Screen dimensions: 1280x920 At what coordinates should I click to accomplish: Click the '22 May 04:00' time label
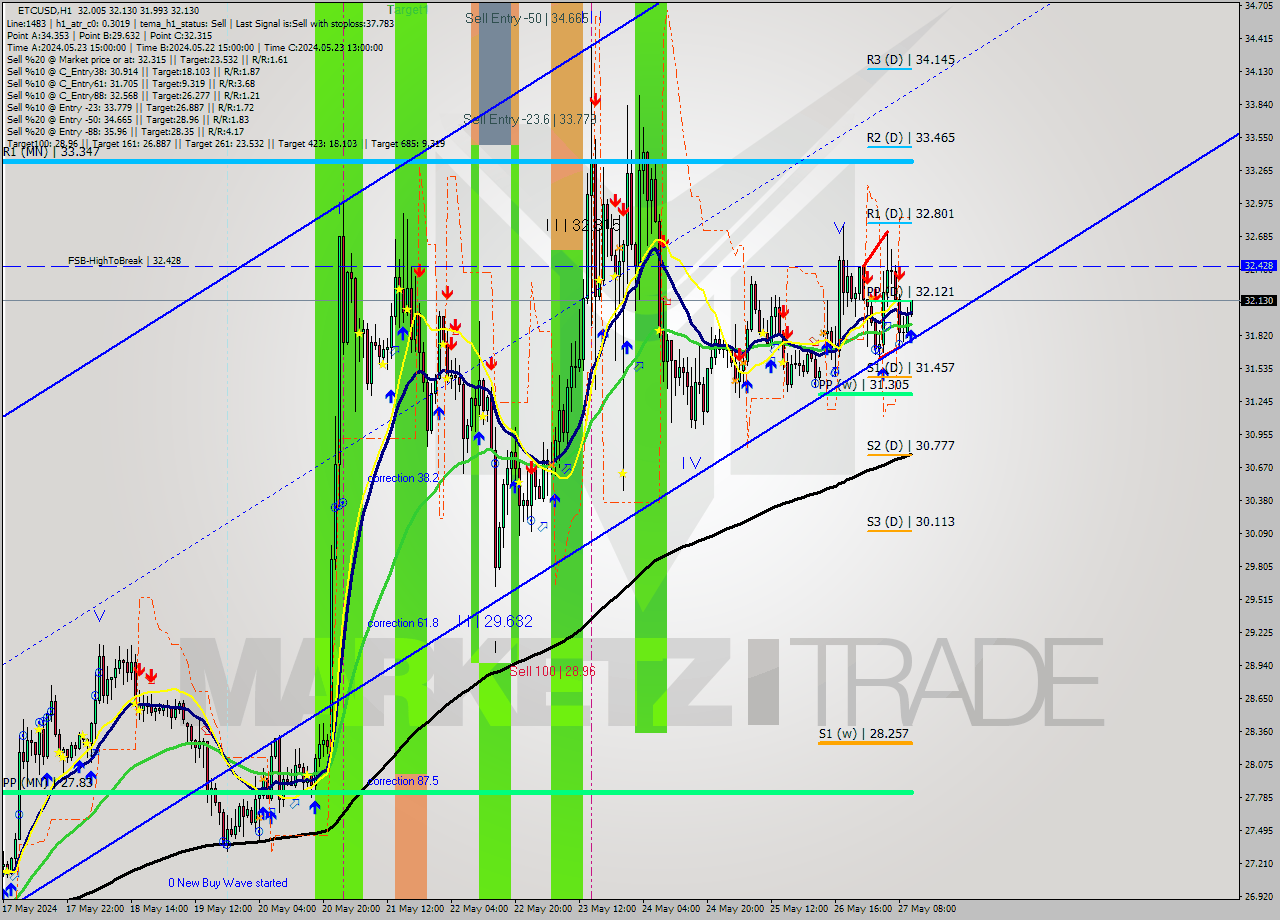tap(479, 909)
